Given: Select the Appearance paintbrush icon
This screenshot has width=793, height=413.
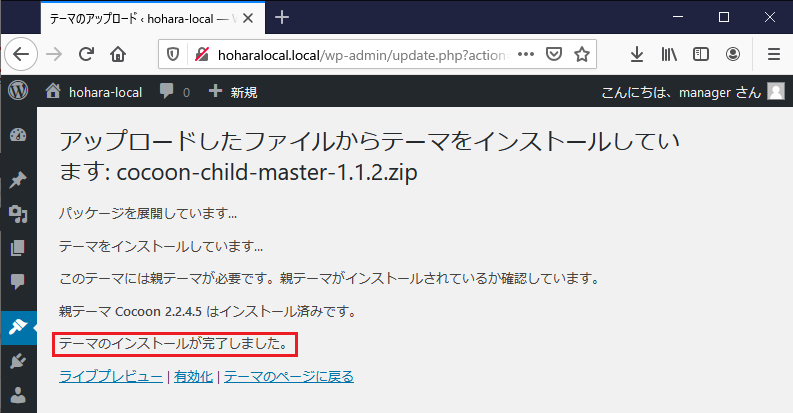Looking at the screenshot, I should (17, 326).
